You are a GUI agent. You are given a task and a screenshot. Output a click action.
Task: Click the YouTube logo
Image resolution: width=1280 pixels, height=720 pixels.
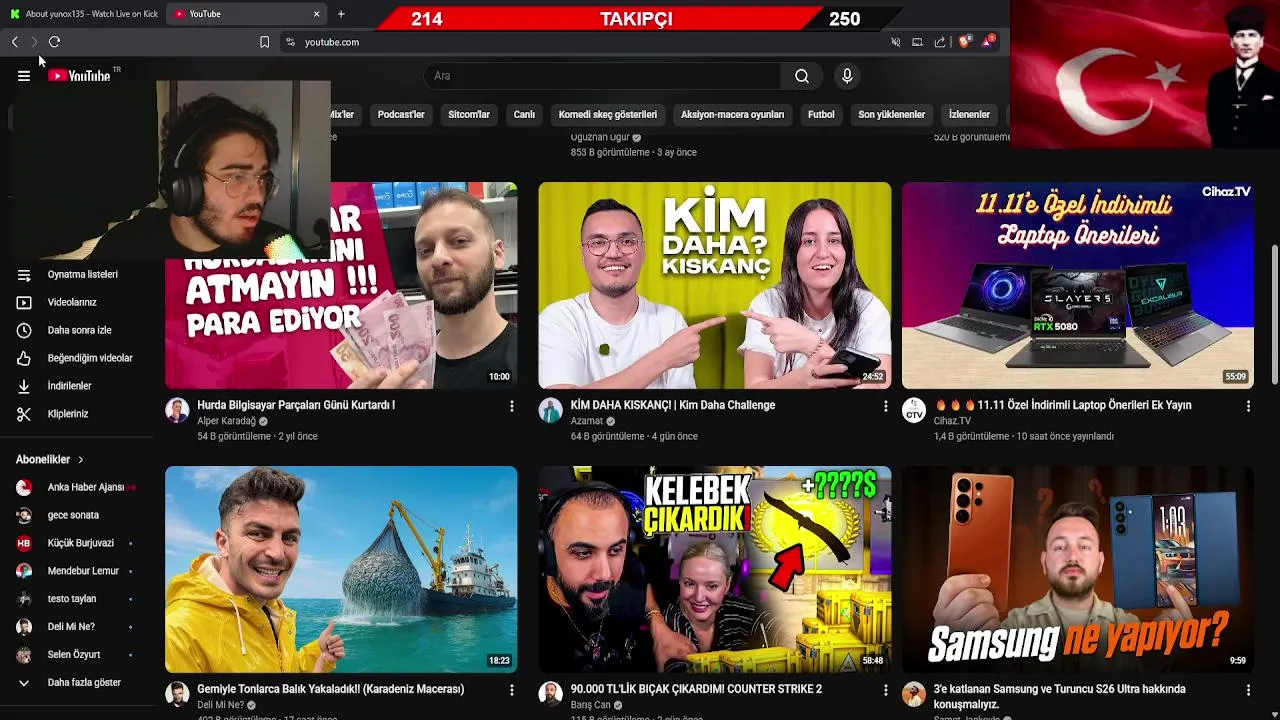click(79, 76)
